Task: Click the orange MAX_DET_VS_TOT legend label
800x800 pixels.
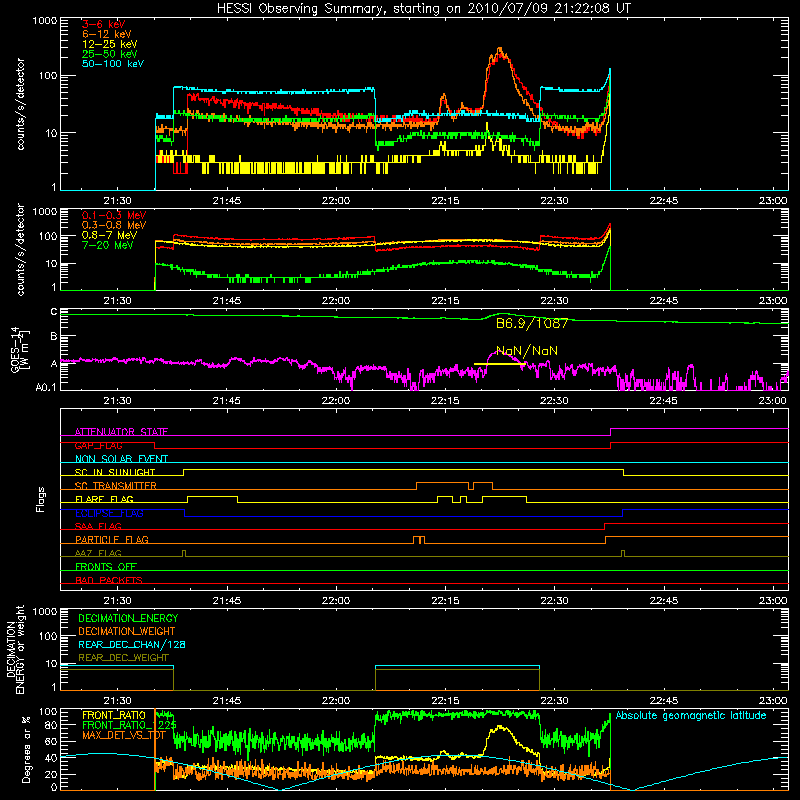Action: (123, 735)
